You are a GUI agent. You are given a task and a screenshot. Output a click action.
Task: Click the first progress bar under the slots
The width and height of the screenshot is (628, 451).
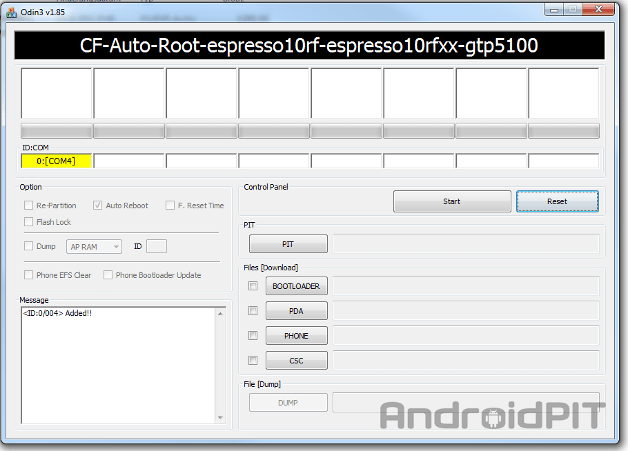click(x=56, y=131)
